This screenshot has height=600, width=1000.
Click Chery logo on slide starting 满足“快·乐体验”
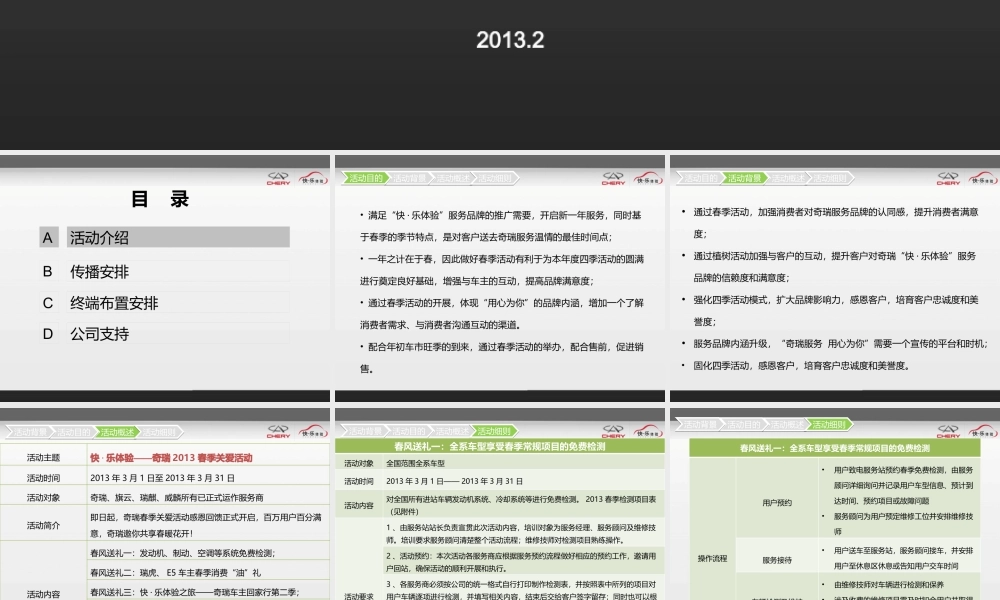613,179
